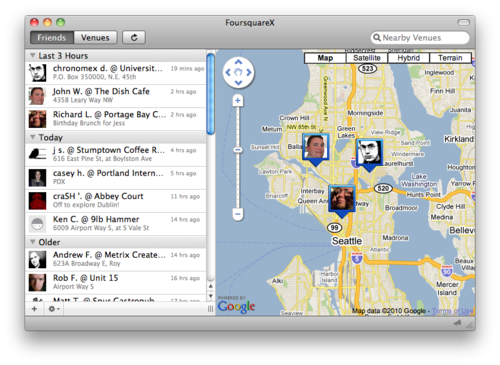500x365 pixels.
Task: Select John W. @ The Dish Cafe
Action: (x=116, y=96)
